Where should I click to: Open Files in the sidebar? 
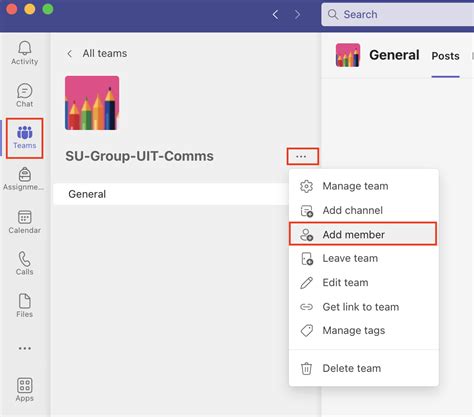point(24,305)
